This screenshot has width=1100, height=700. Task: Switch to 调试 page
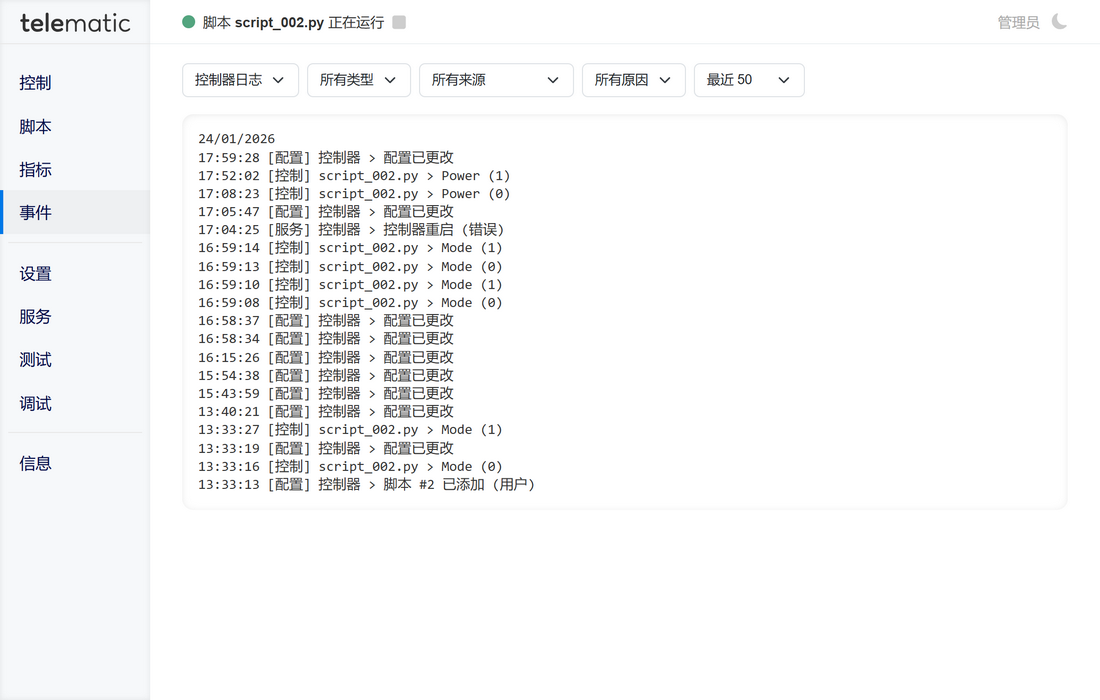(x=36, y=404)
